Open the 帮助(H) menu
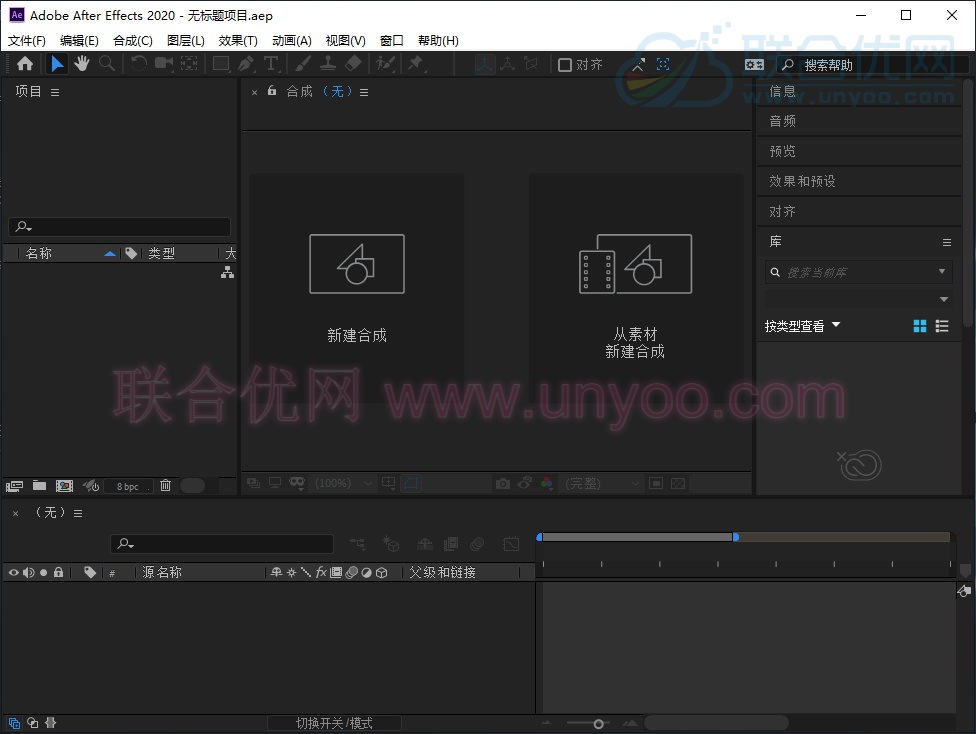 [x=438, y=40]
